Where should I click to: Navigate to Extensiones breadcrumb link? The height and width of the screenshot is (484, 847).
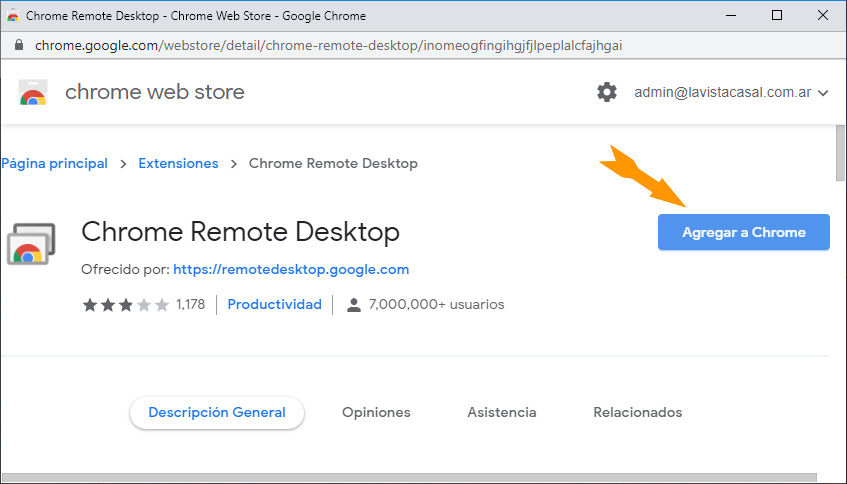click(178, 163)
